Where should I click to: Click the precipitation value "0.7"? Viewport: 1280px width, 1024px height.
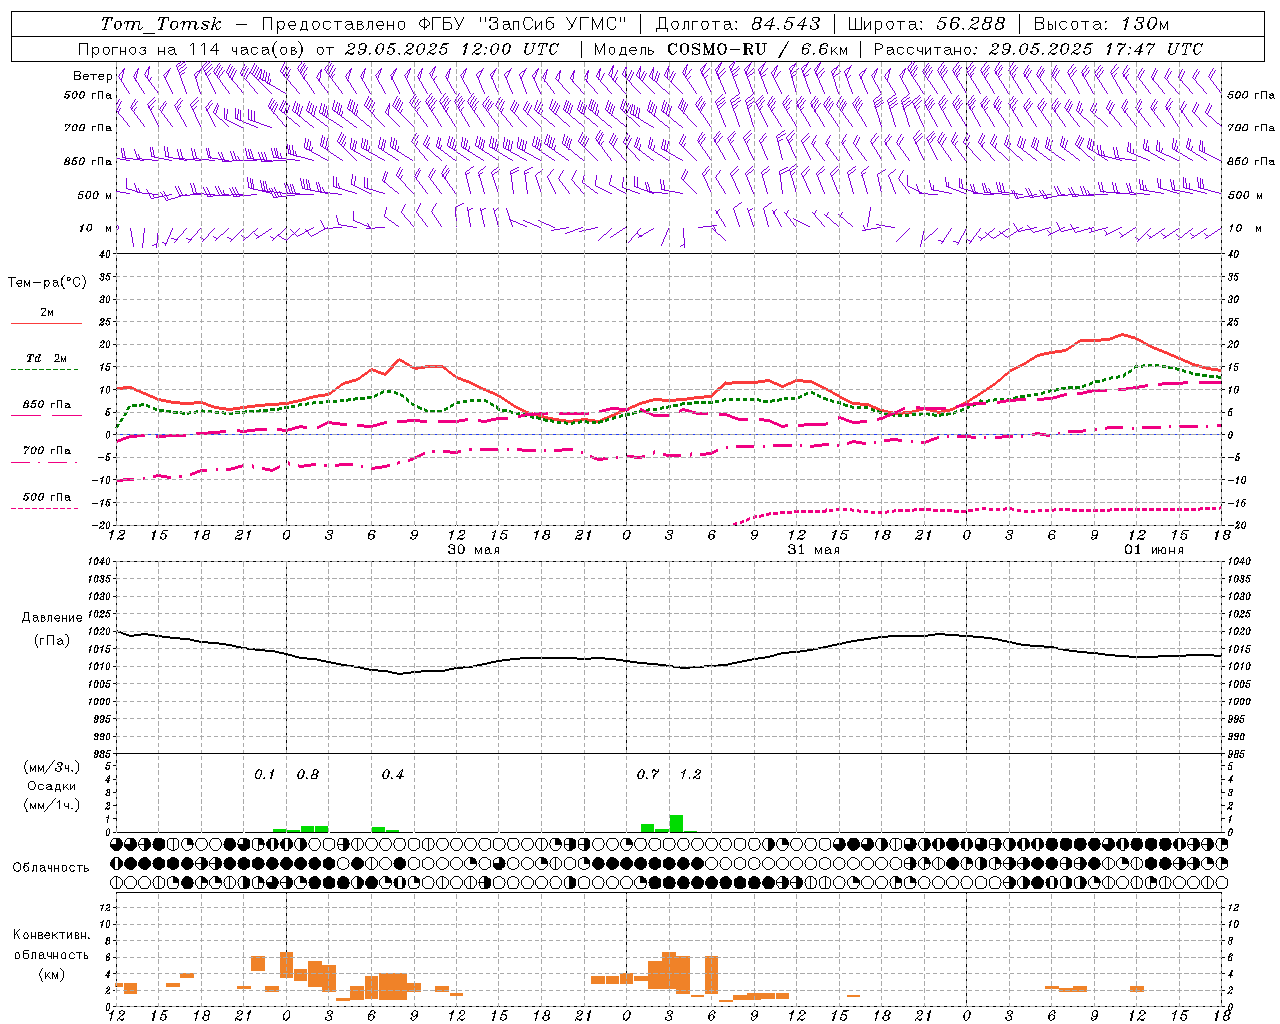coord(647,774)
